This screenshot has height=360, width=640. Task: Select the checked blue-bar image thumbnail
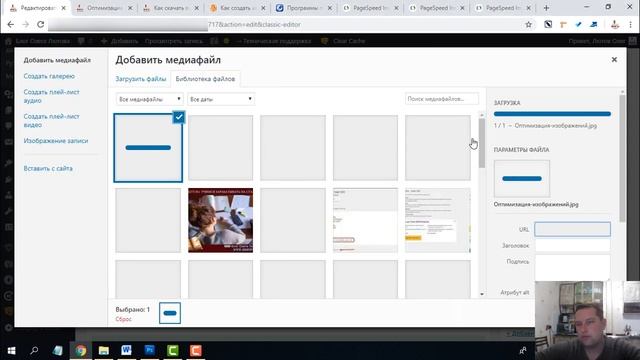[148, 148]
